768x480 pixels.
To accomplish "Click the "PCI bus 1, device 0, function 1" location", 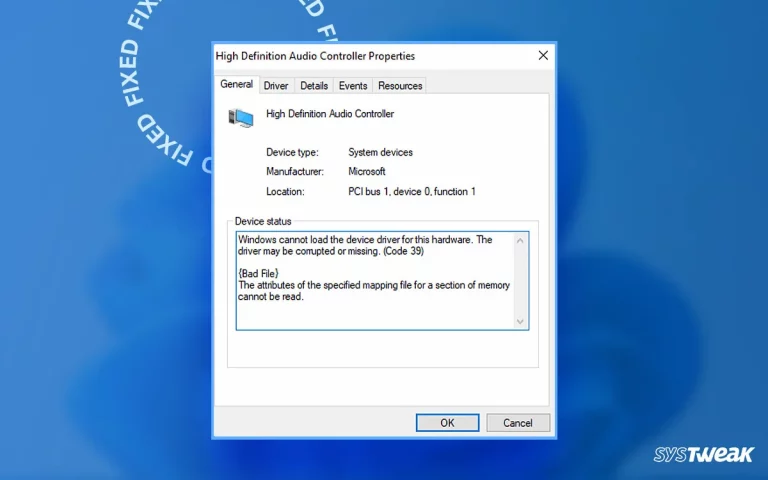I will coord(411,192).
